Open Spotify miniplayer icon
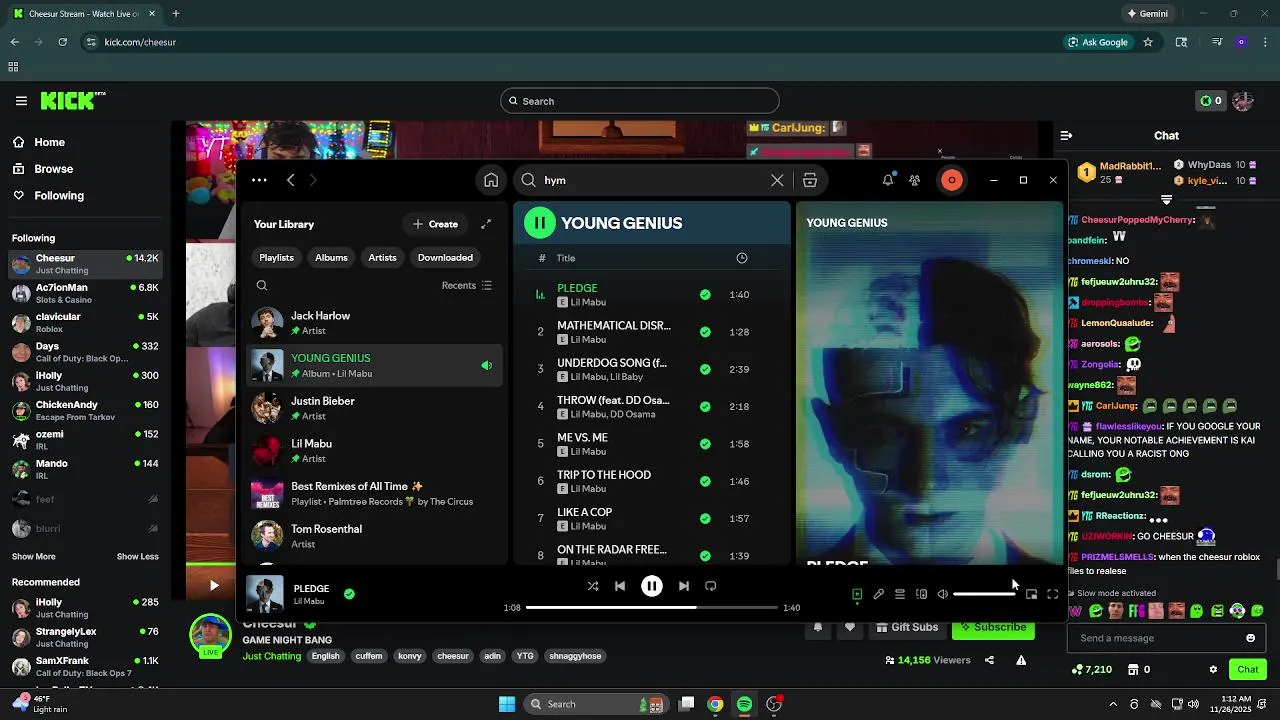1280x720 pixels. click(1031, 594)
